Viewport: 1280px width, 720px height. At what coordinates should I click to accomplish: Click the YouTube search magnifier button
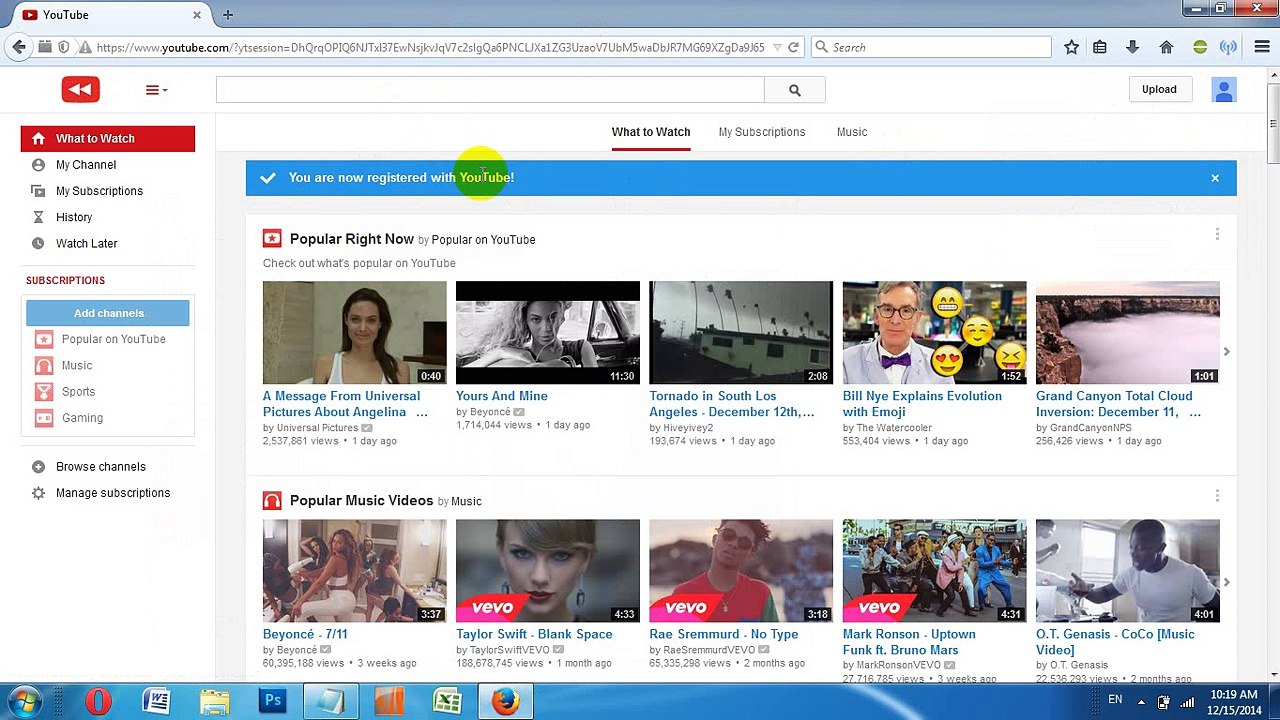click(795, 90)
